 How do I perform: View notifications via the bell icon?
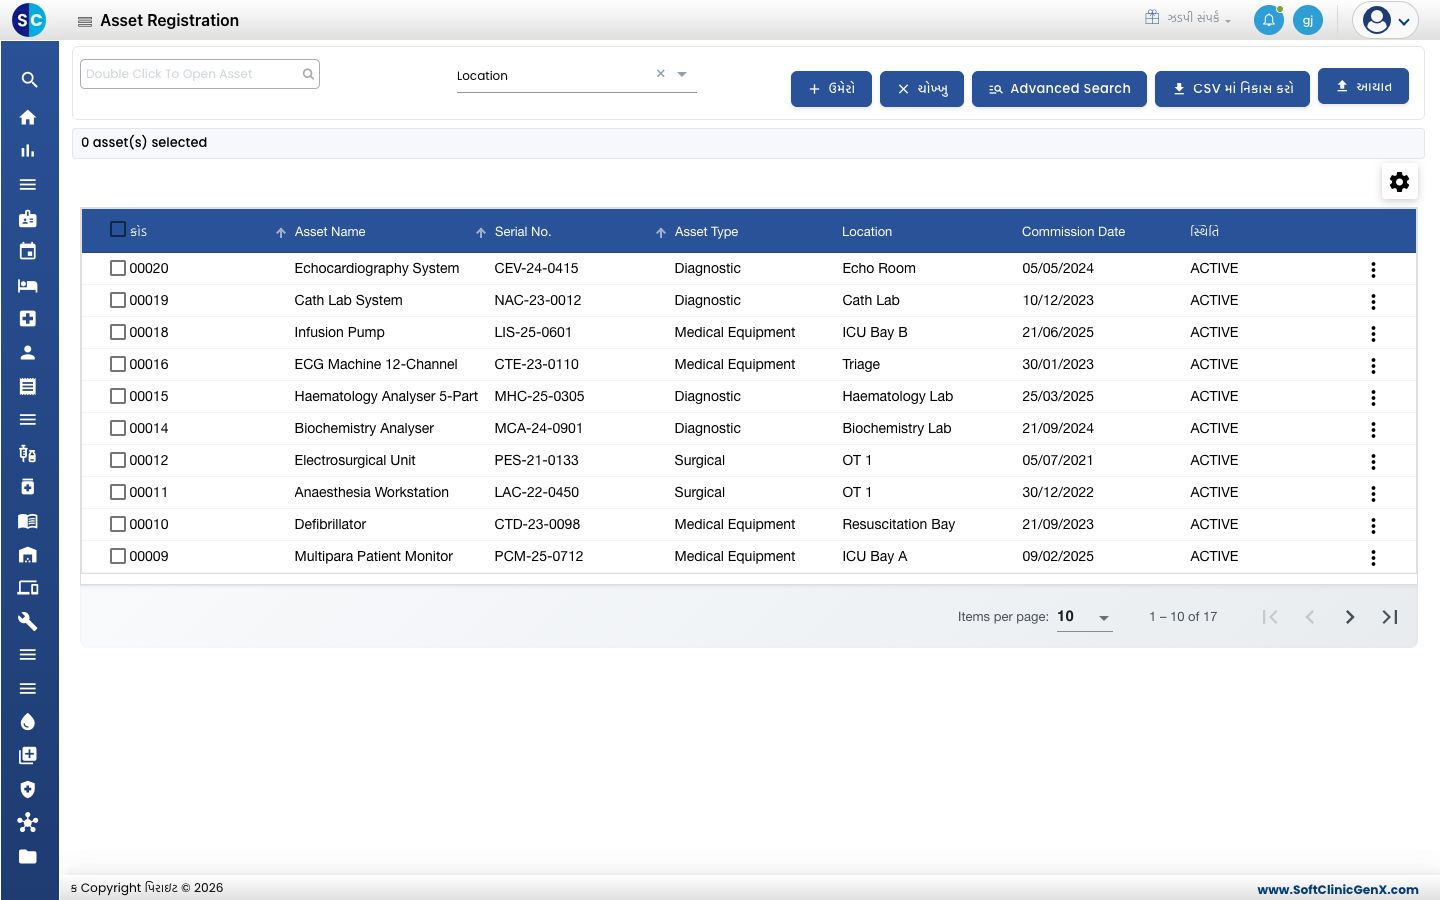pos(1269,20)
